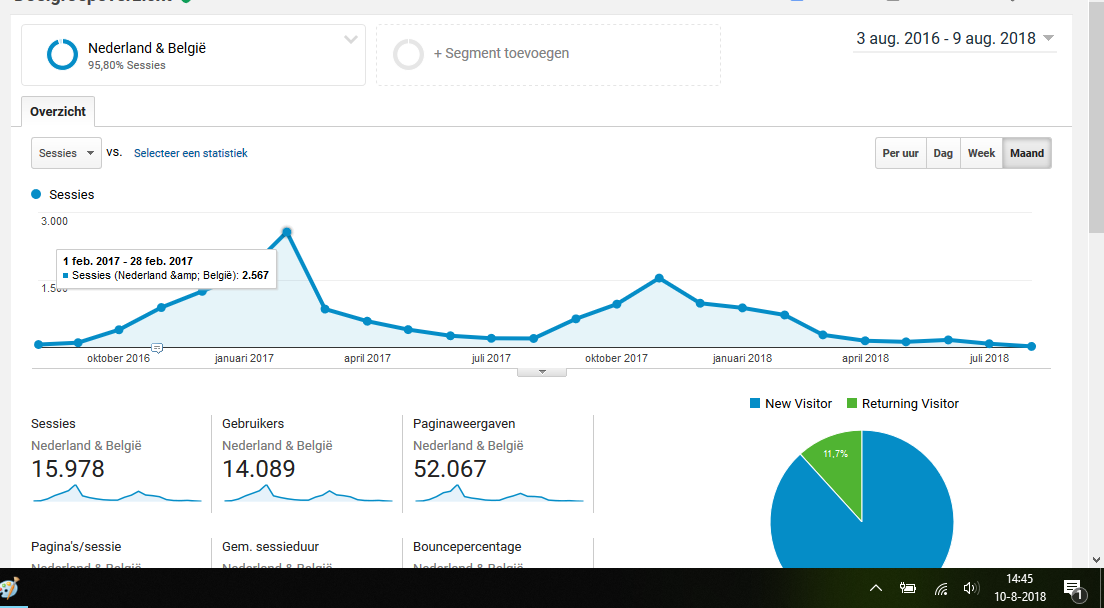
Task: Open the Sessies metric dropdown
Action: point(66,153)
